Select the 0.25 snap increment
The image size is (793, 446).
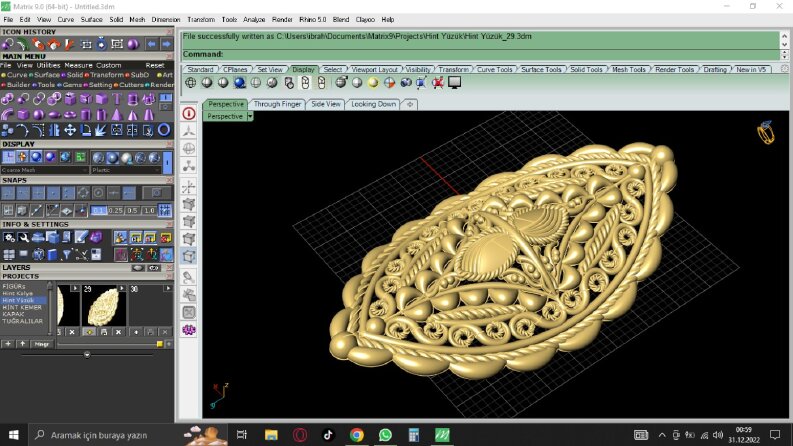(115, 210)
